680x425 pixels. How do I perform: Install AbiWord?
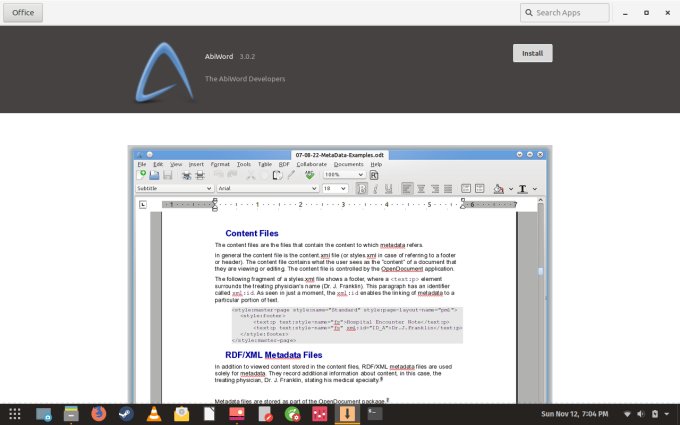pyautogui.click(x=532, y=53)
